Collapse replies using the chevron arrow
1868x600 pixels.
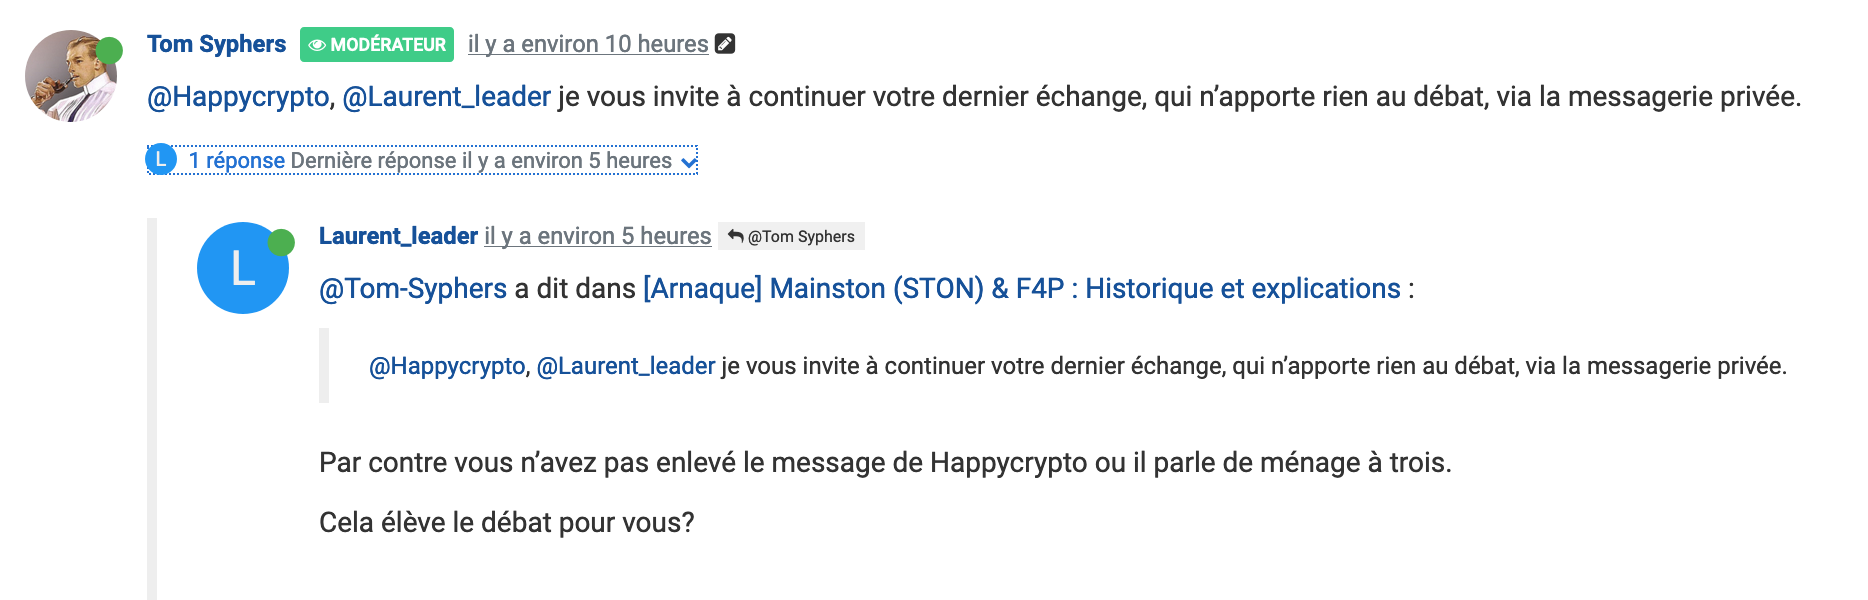(x=688, y=161)
